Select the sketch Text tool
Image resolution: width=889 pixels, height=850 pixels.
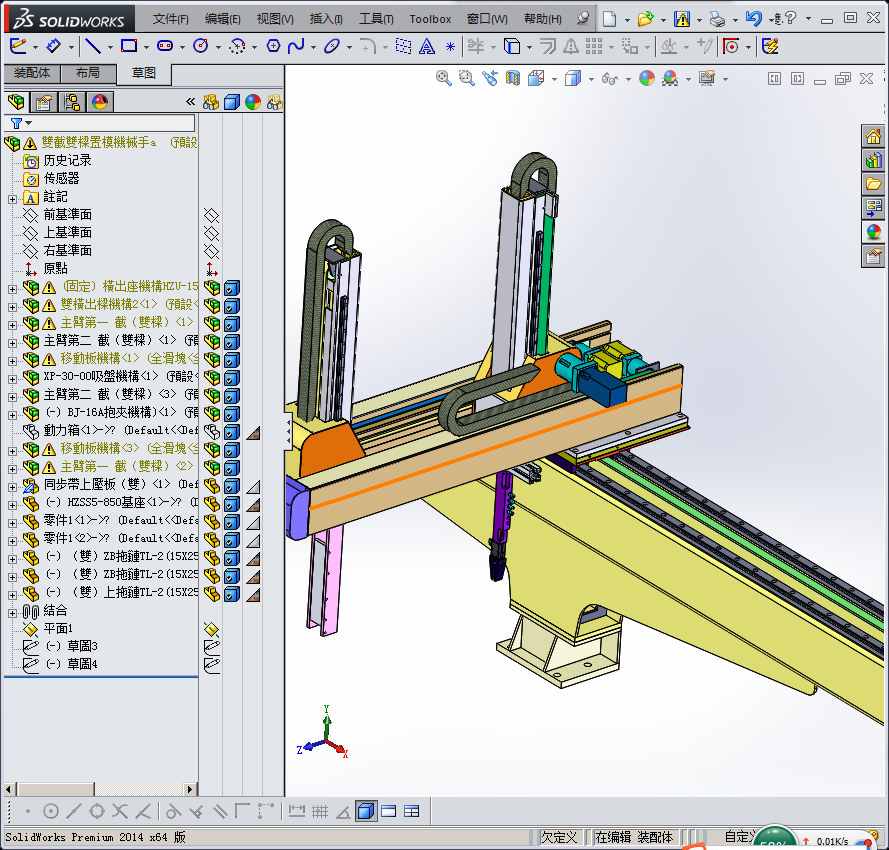click(x=426, y=46)
